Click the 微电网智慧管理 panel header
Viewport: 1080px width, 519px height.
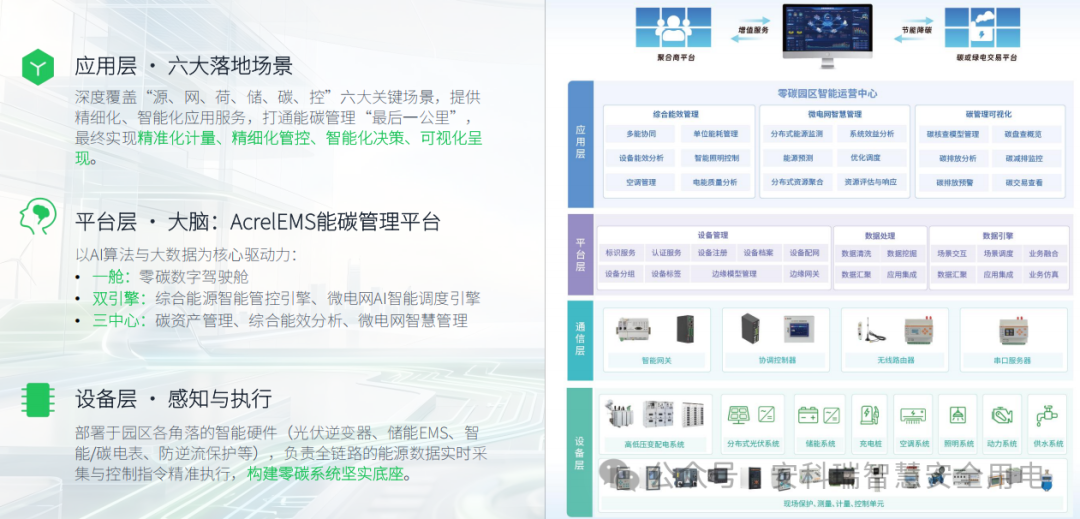[x=835, y=114]
